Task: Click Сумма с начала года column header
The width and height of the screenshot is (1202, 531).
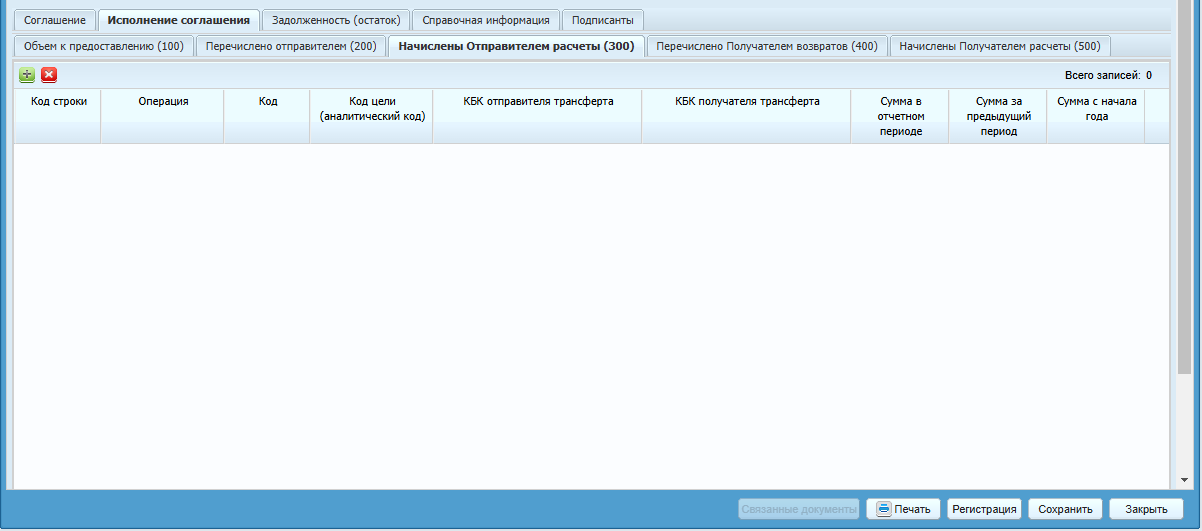Action: pos(1096,108)
